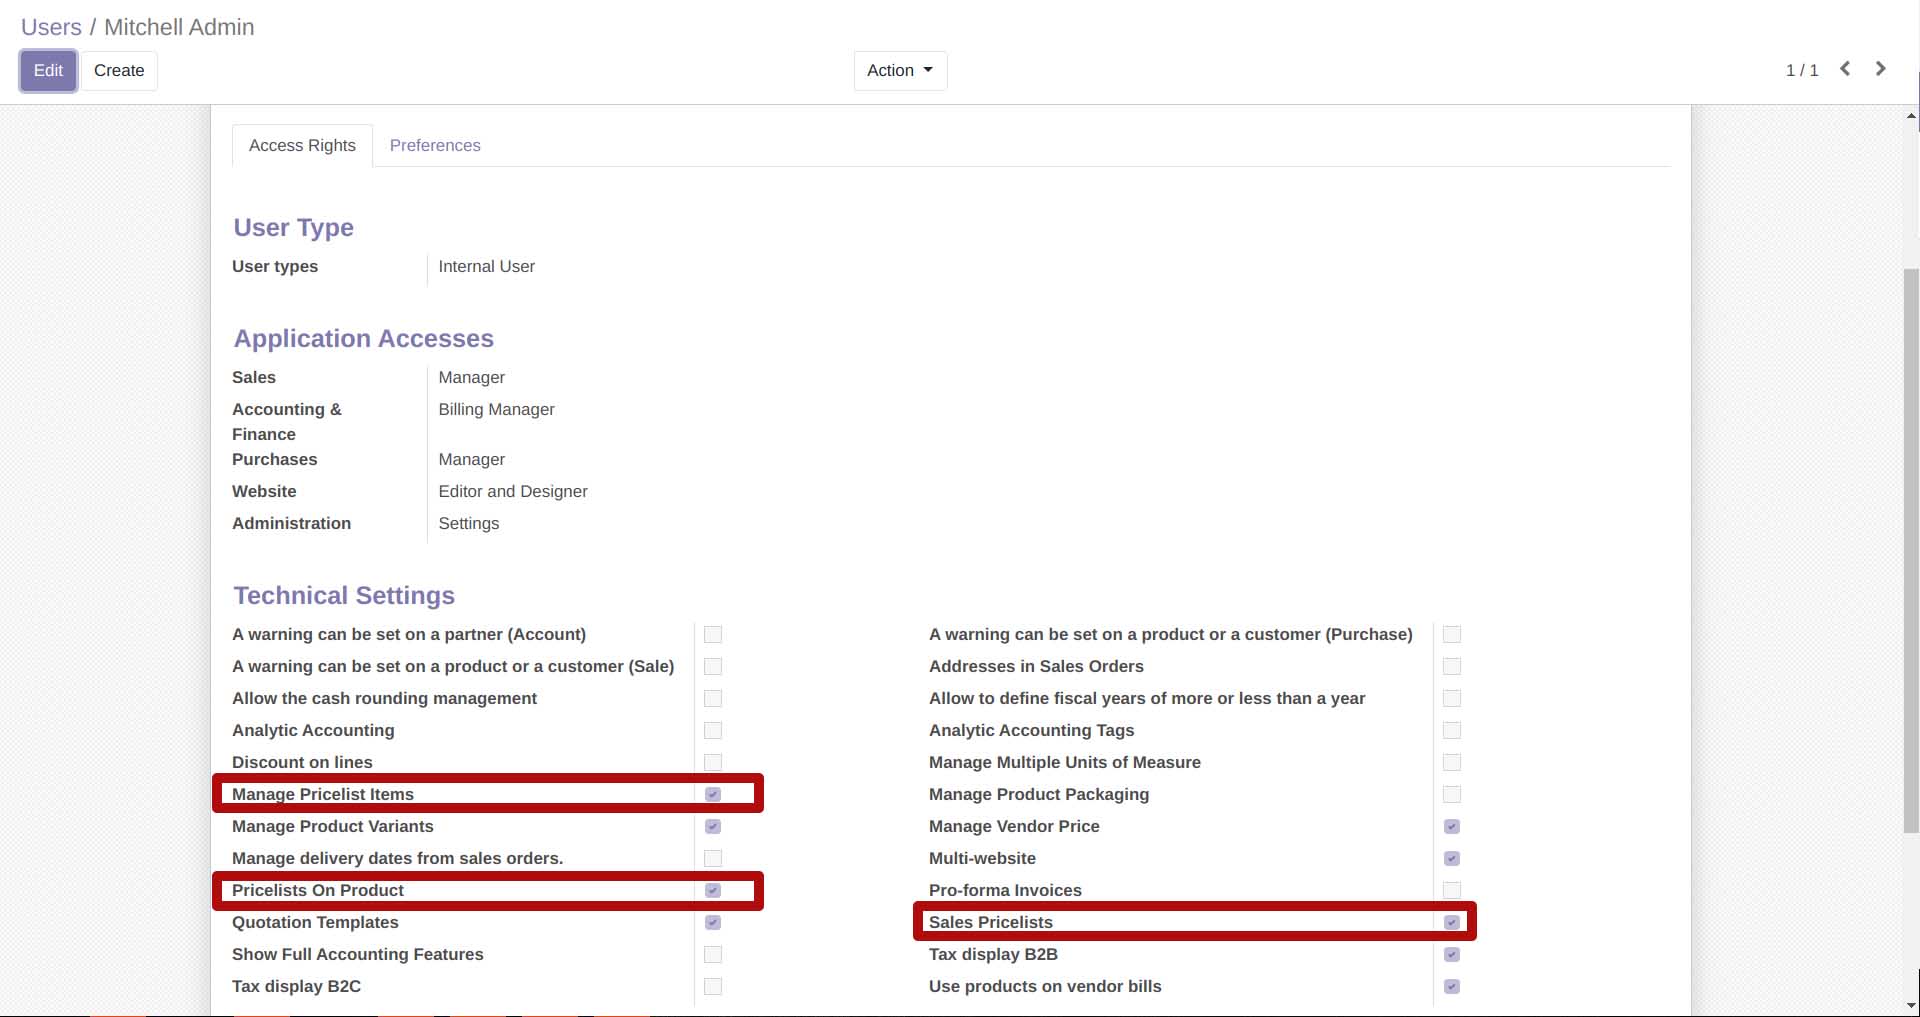
Task: Click the Administration 'Settings' value
Action: point(468,523)
